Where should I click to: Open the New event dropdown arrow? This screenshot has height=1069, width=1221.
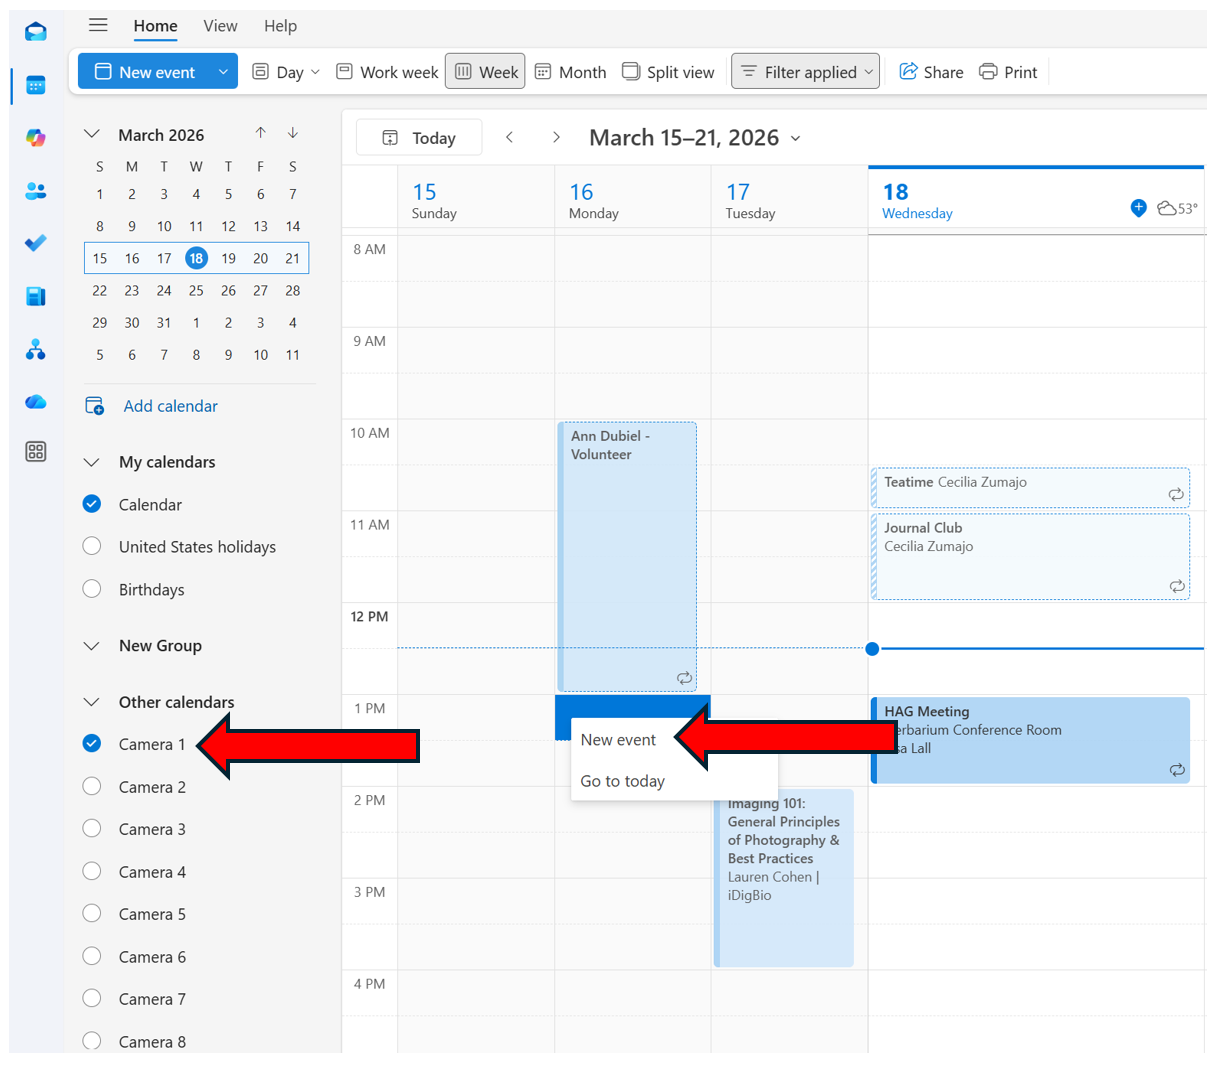223,72
